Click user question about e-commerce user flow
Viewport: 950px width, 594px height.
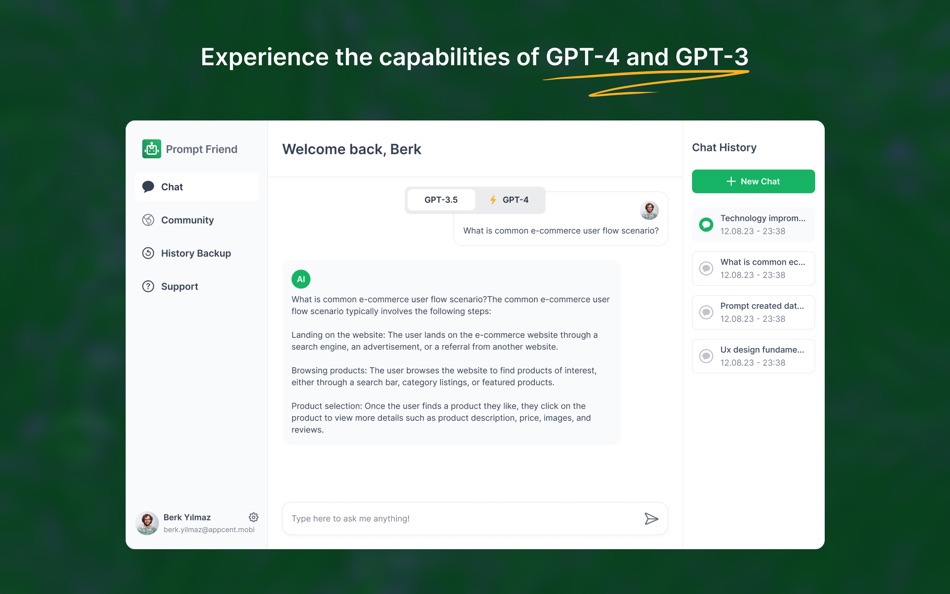click(561, 230)
